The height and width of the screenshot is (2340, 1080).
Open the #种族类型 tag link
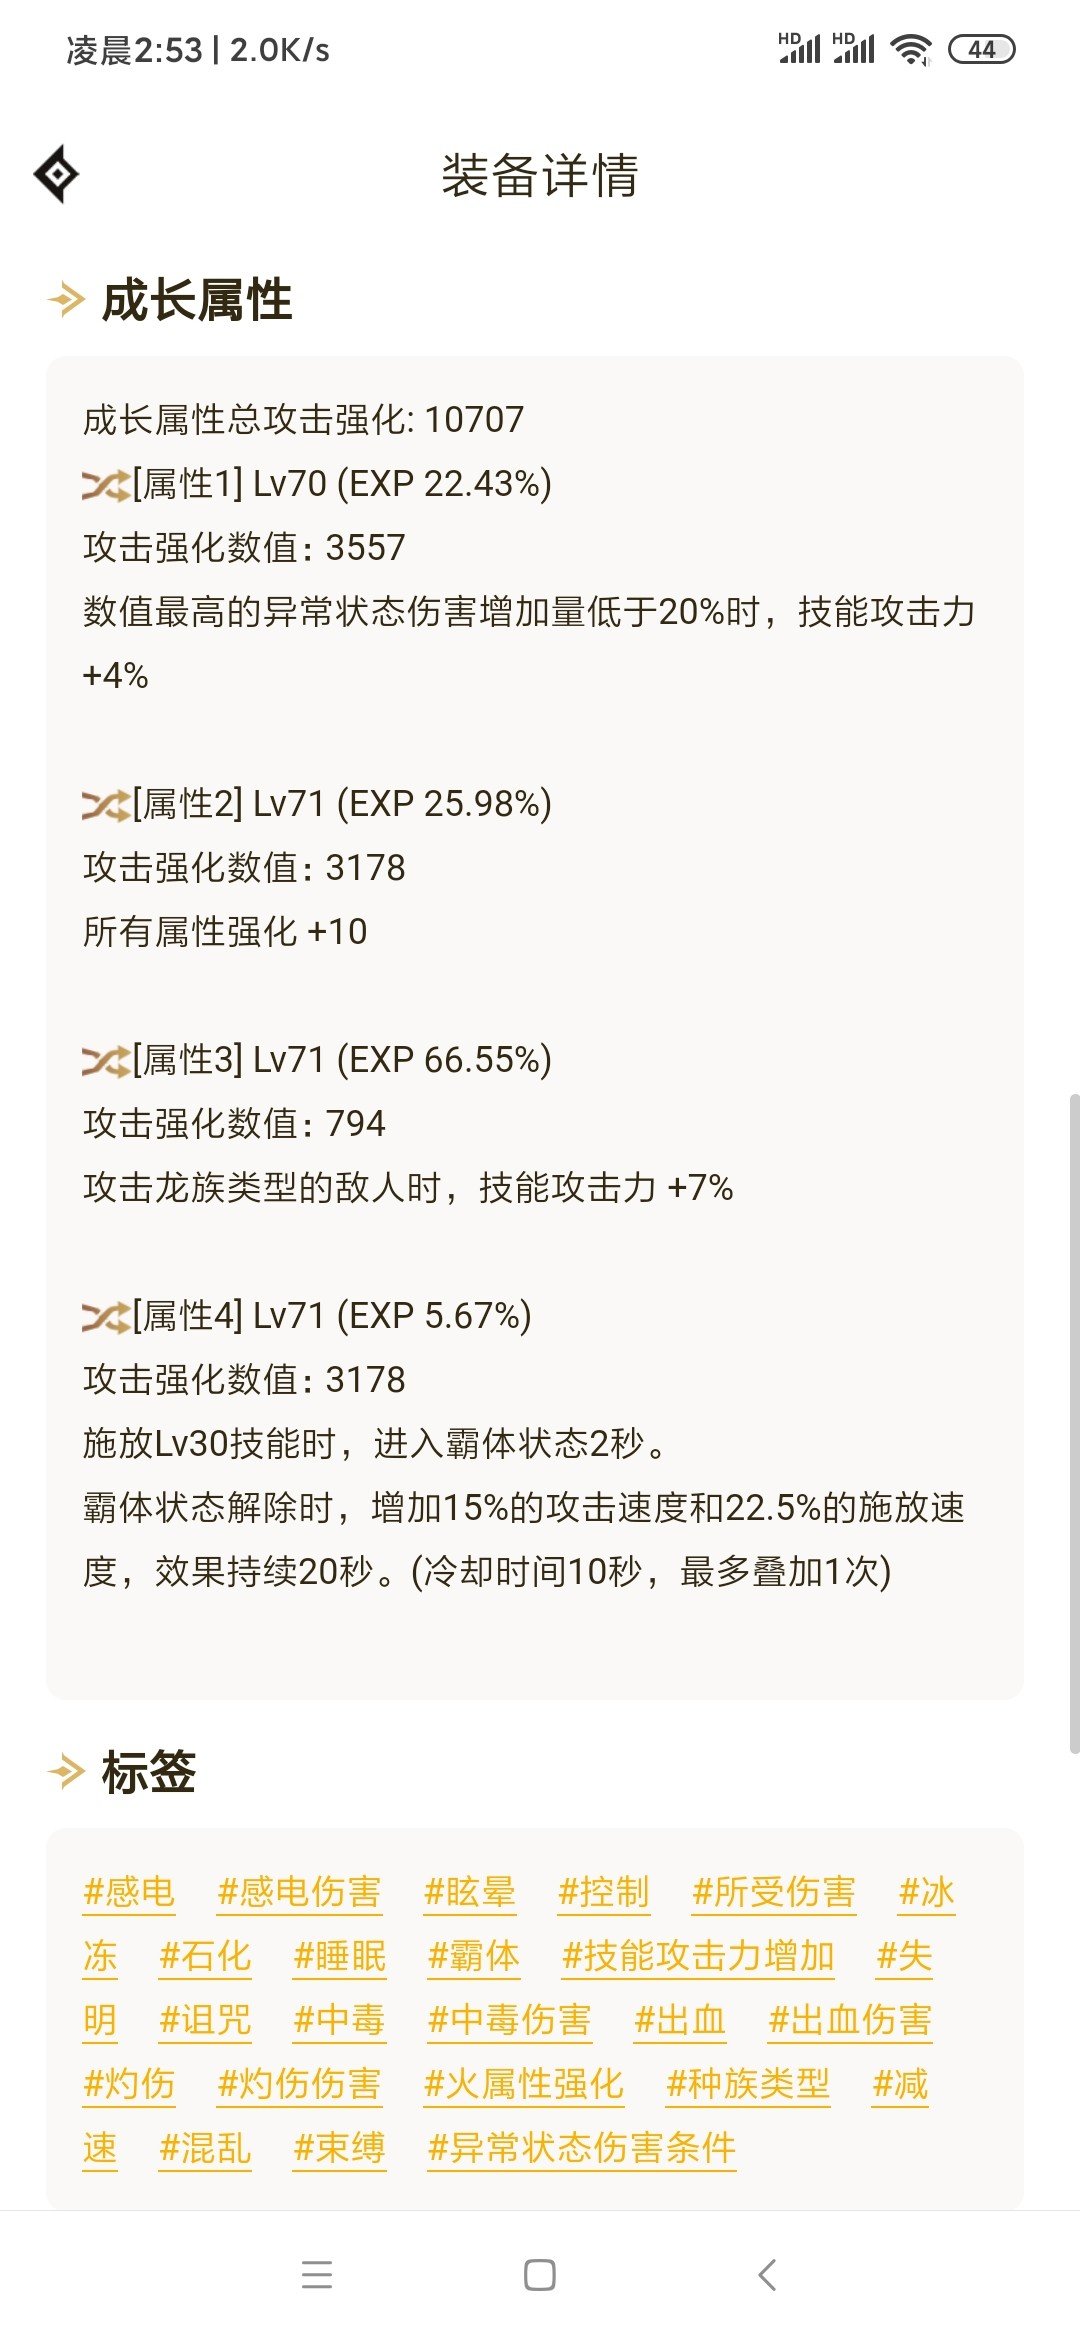pyautogui.click(x=748, y=2084)
